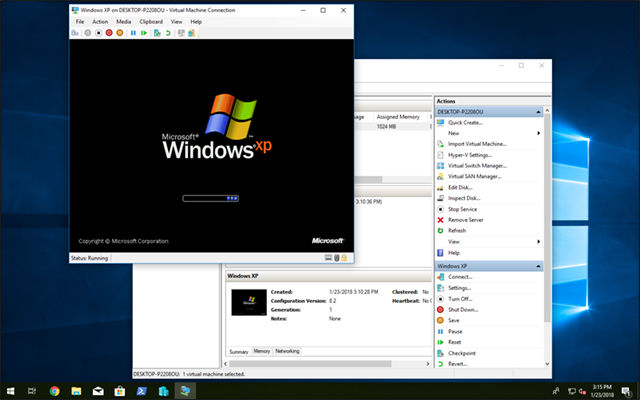Click Quick Create in Actions pane
The image size is (640, 400).
pyautogui.click(x=465, y=122)
